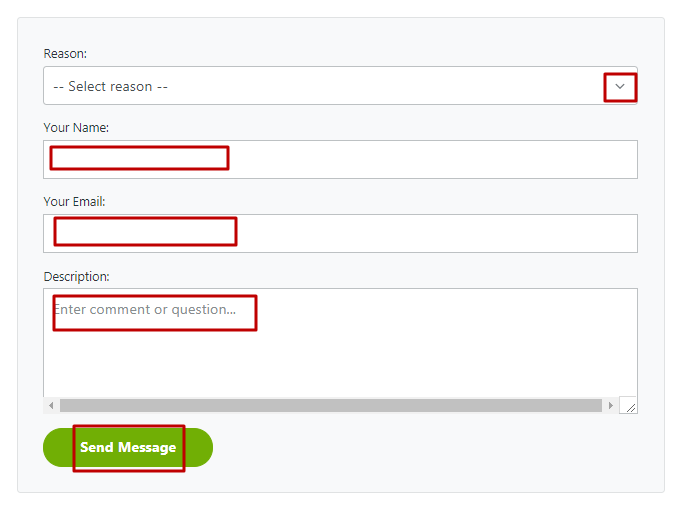Click the right end of the Your Name field
This screenshot has width=693, height=518.
(x=600, y=159)
